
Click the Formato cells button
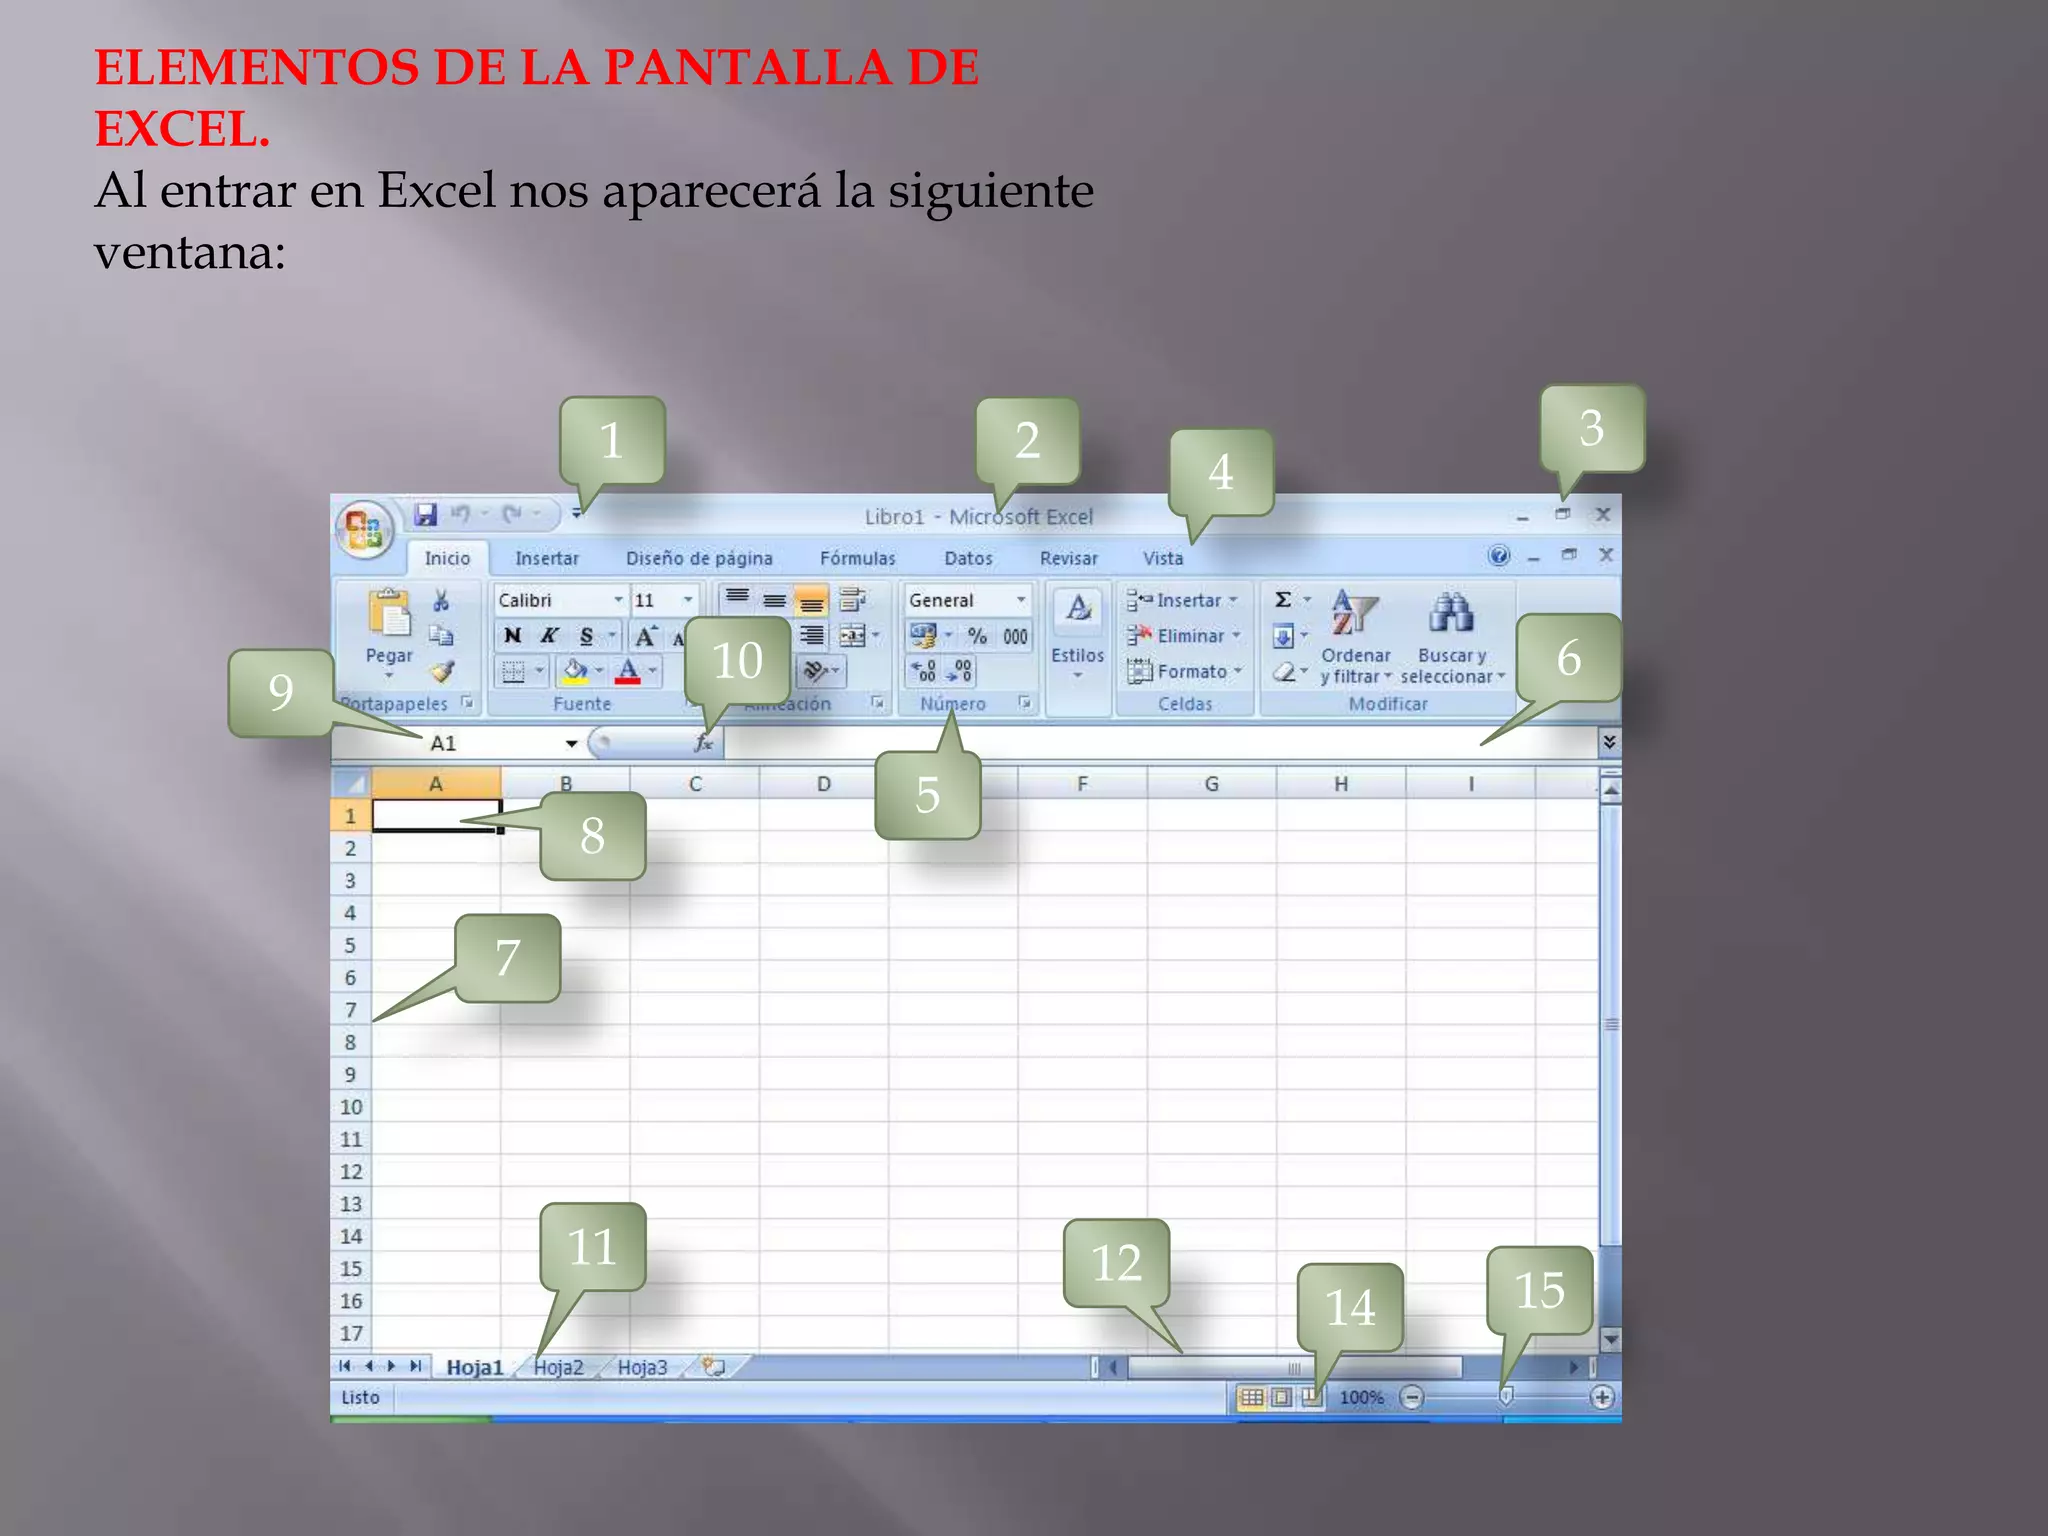(1185, 672)
